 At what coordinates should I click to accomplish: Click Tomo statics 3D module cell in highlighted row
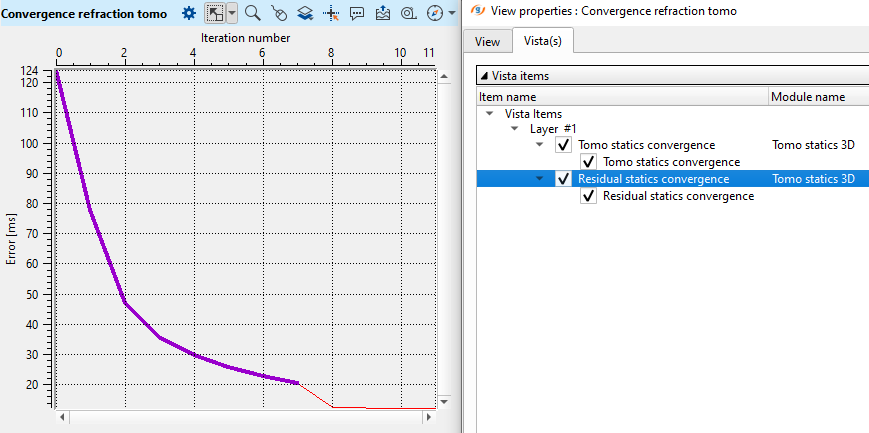point(813,179)
